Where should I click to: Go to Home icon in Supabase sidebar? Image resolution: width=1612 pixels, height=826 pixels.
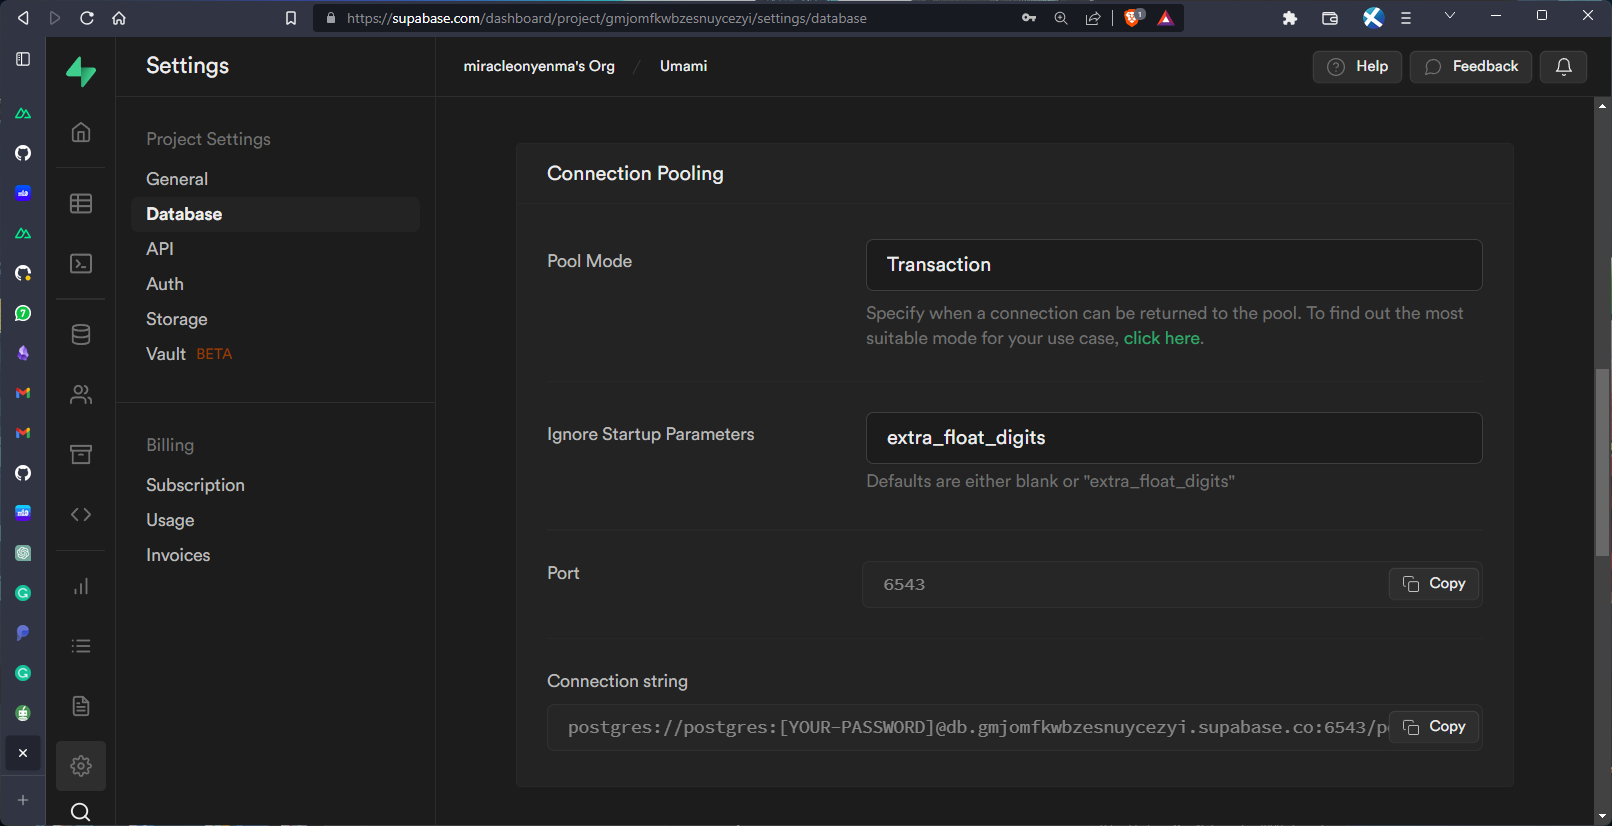(x=81, y=132)
